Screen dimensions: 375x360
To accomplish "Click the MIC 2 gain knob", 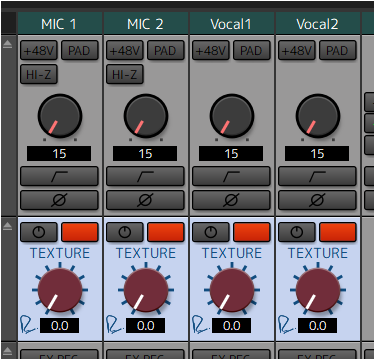I will point(146,116).
